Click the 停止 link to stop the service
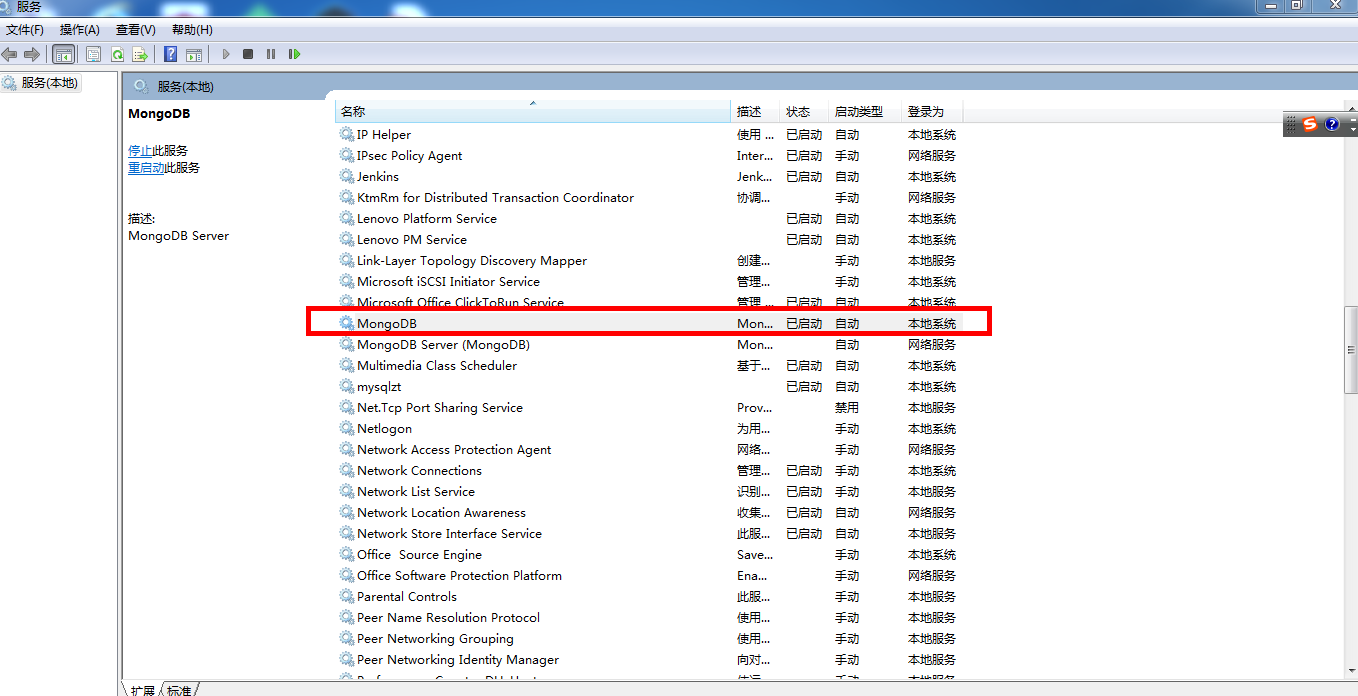The height and width of the screenshot is (696, 1358). coord(140,150)
